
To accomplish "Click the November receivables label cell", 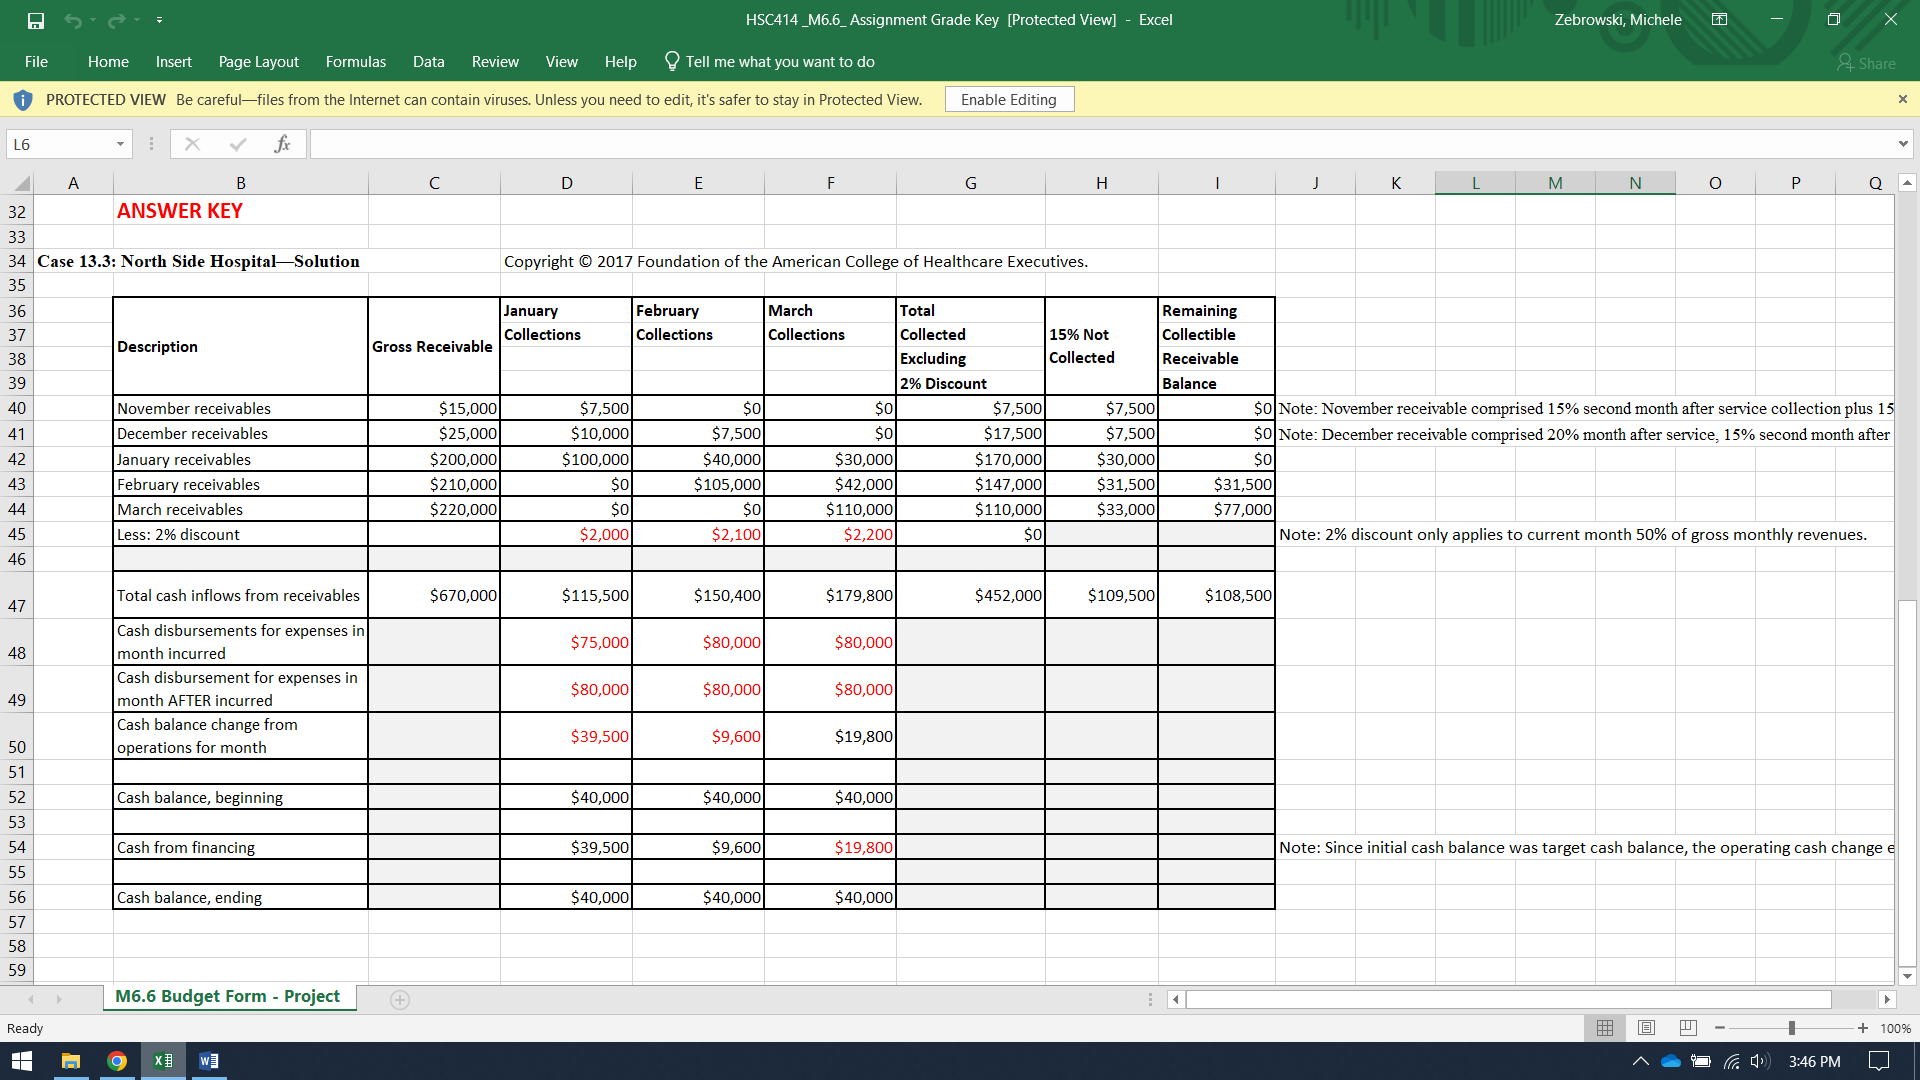I will pos(240,408).
